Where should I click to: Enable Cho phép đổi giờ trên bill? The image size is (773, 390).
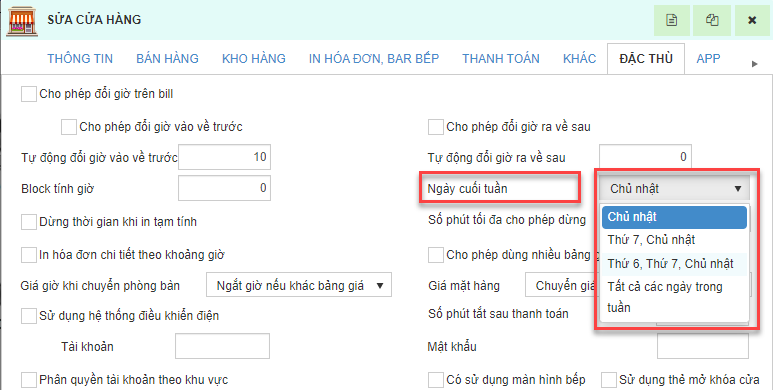click(x=29, y=94)
